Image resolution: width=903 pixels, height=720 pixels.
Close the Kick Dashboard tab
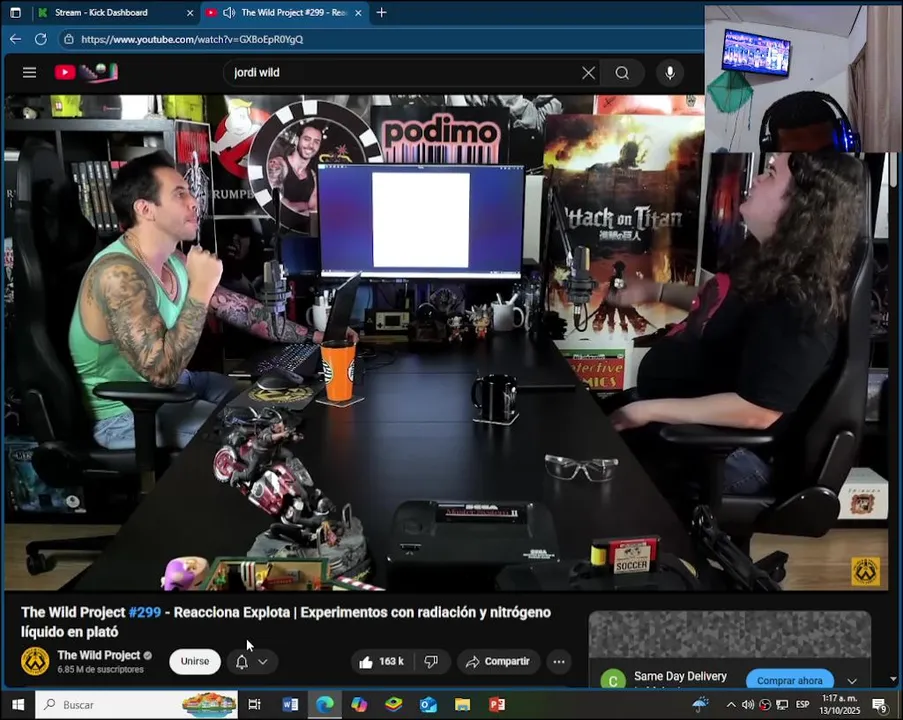(190, 13)
